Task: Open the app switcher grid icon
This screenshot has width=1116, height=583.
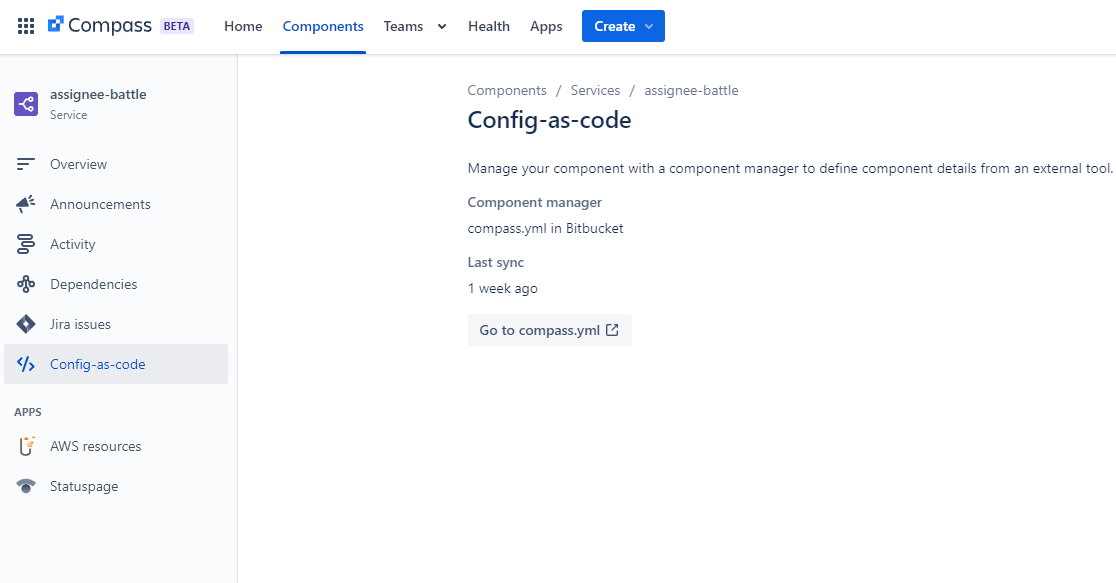Action: [26, 26]
